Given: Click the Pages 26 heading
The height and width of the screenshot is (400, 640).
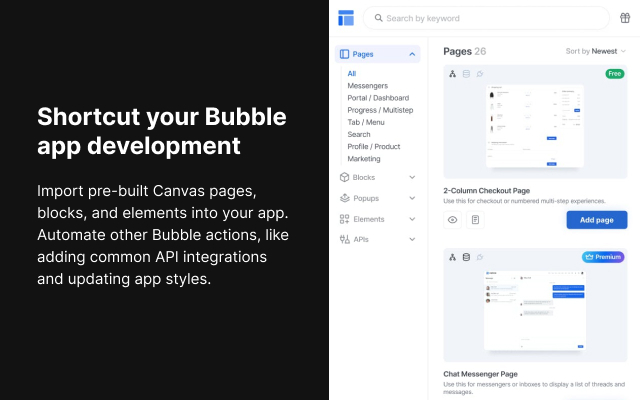Looking at the screenshot, I should pos(464,51).
